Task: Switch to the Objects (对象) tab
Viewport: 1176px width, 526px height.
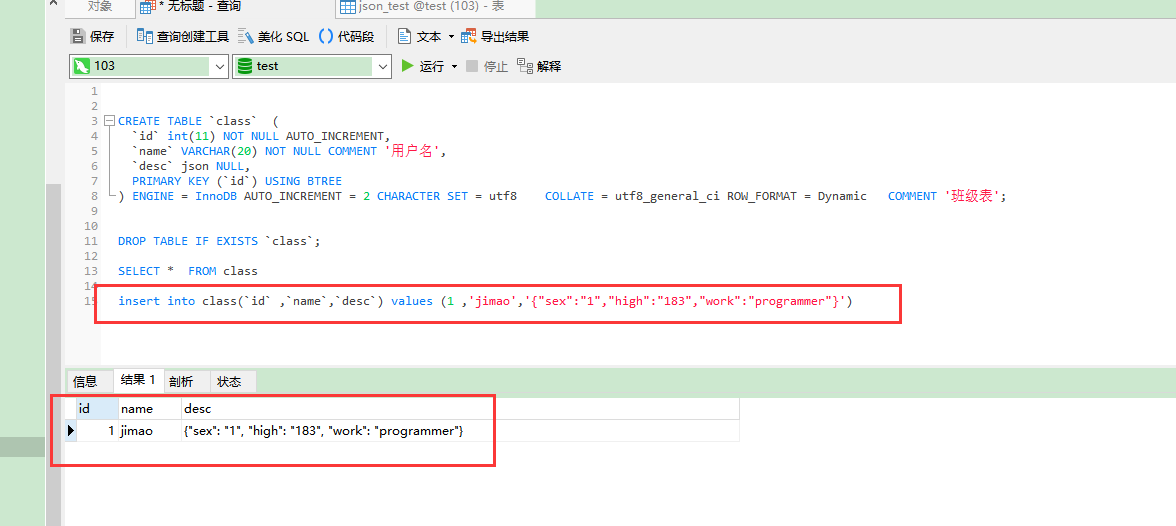Action: click(100, 7)
